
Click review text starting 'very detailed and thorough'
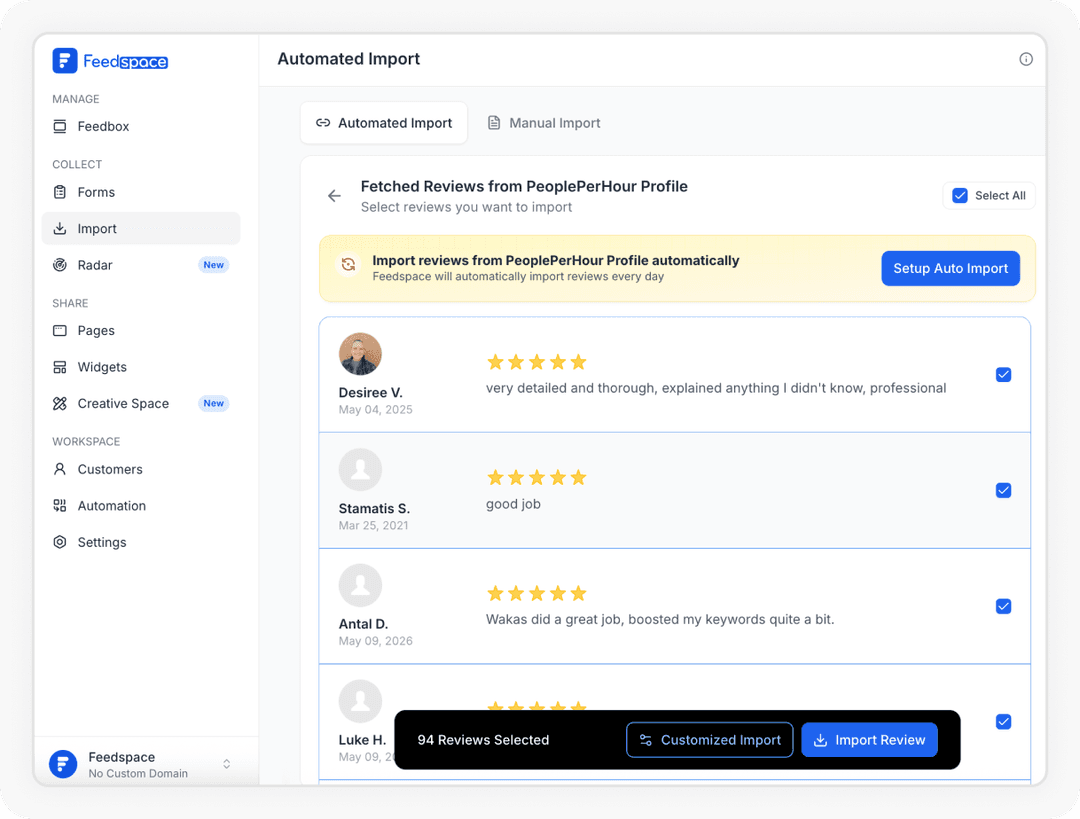click(716, 388)
